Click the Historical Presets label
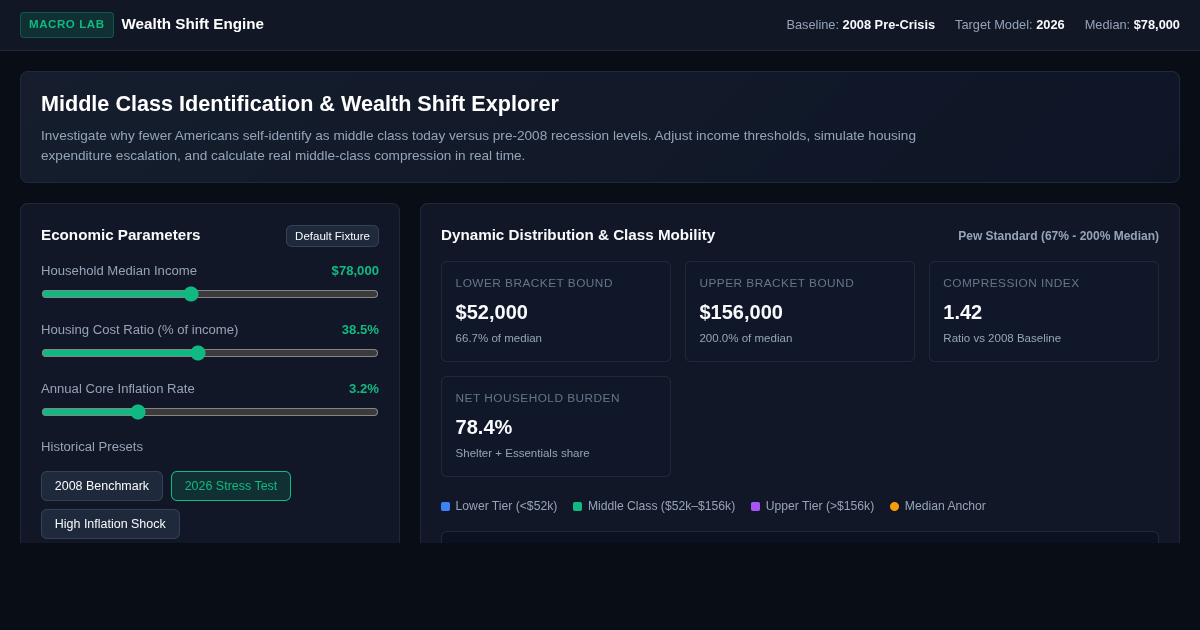 (92, 447)
